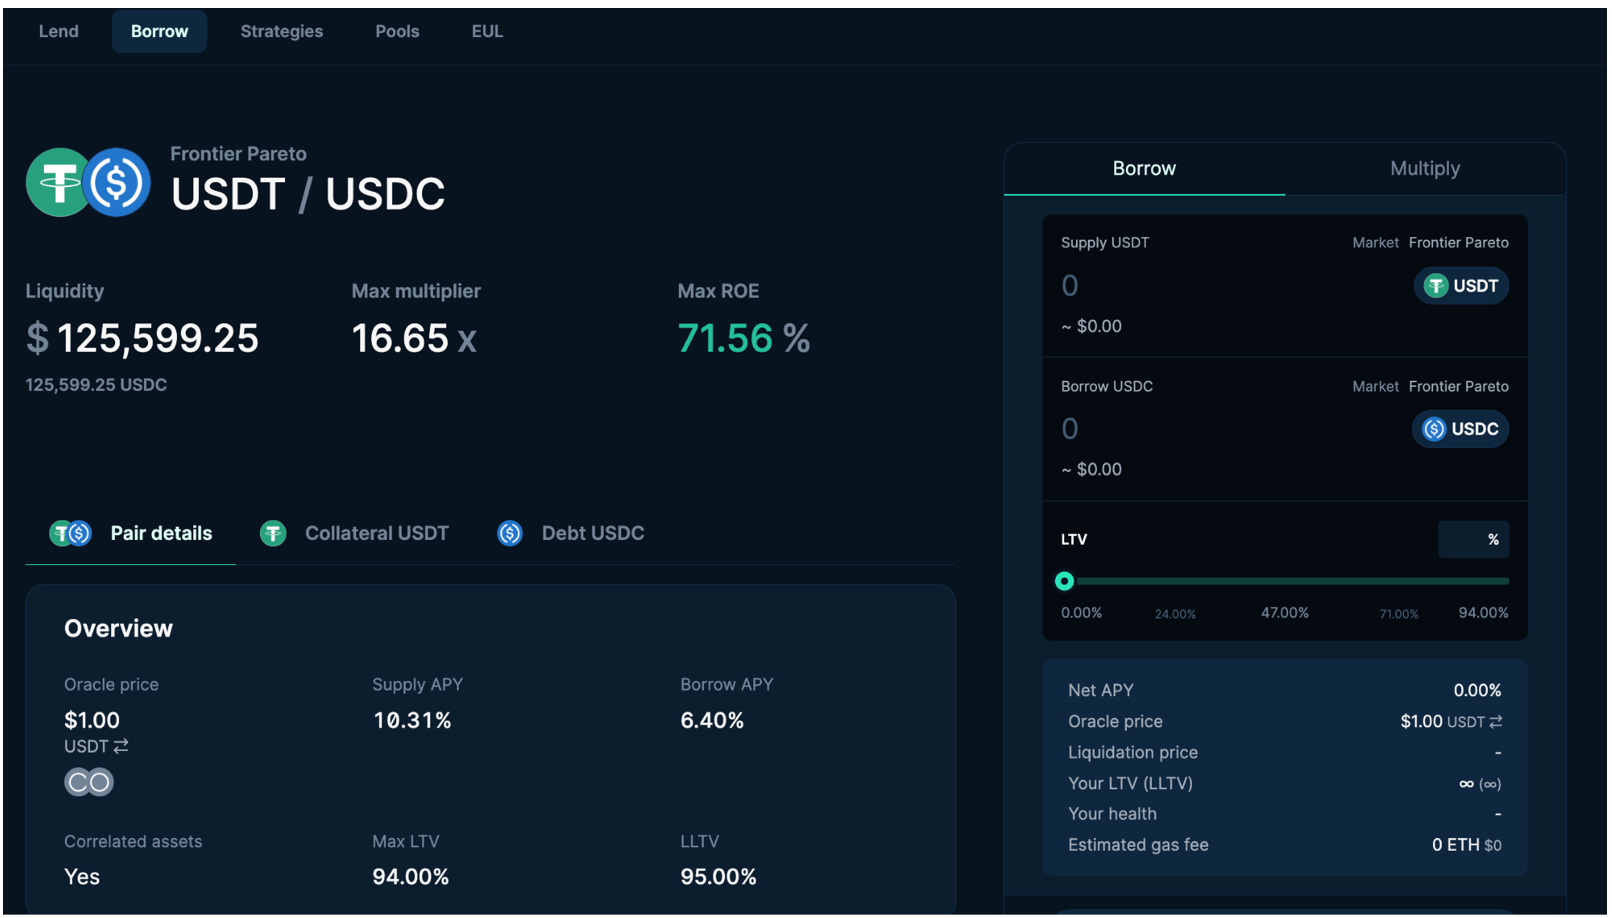Open the USDT supply token selector
The width and height of the screenshot is (1612, 918).
pyautogui.click(x=1461, y=286)
